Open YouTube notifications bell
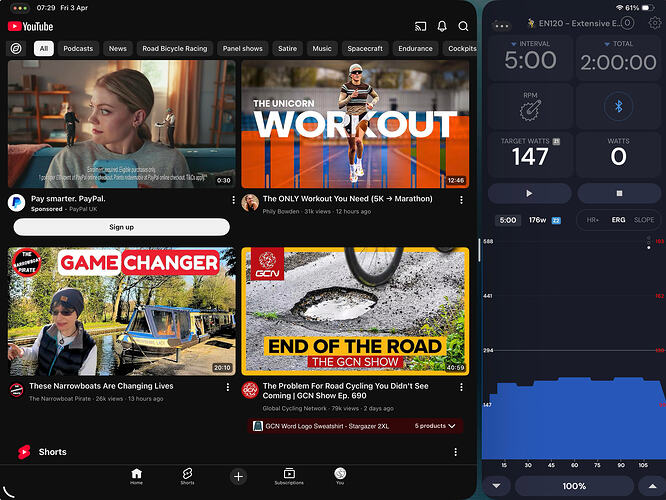This screenshot has width=666, height=500. [442, 25]
